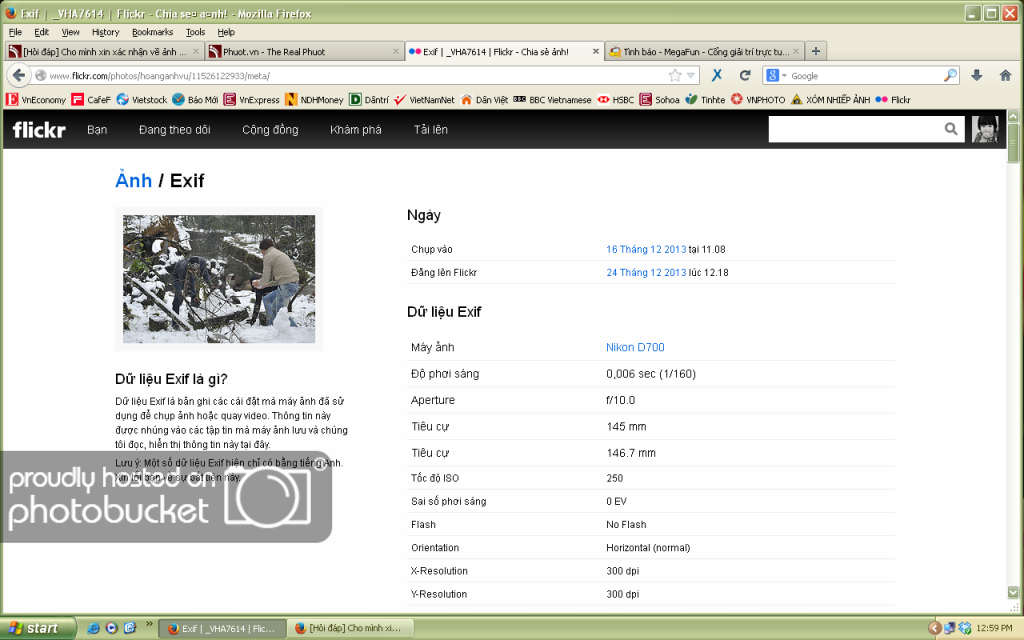Open the BBC Vietnamese bookmark
Viewport: 1024px width, 640px height.
(552, 100)
